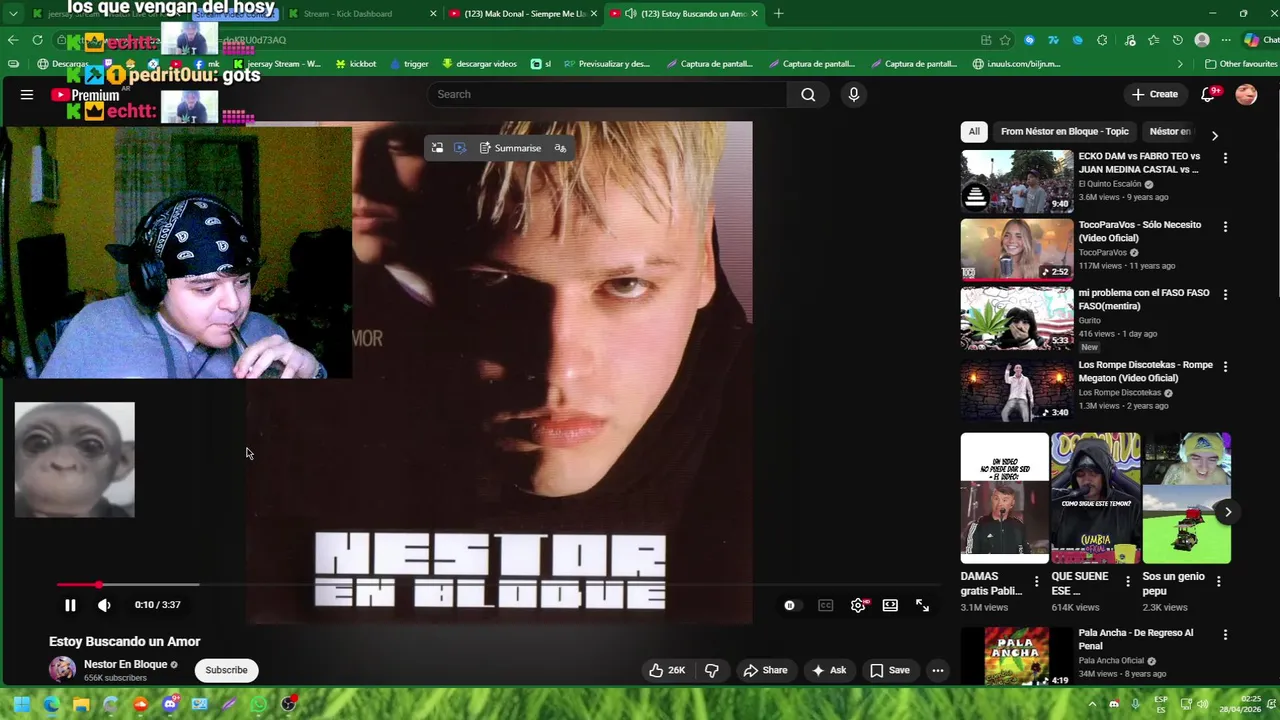Open browser settings and more ellipsis
Image resolution: width=1280 pixels, height=720 pixels.
pos(1226,40)
